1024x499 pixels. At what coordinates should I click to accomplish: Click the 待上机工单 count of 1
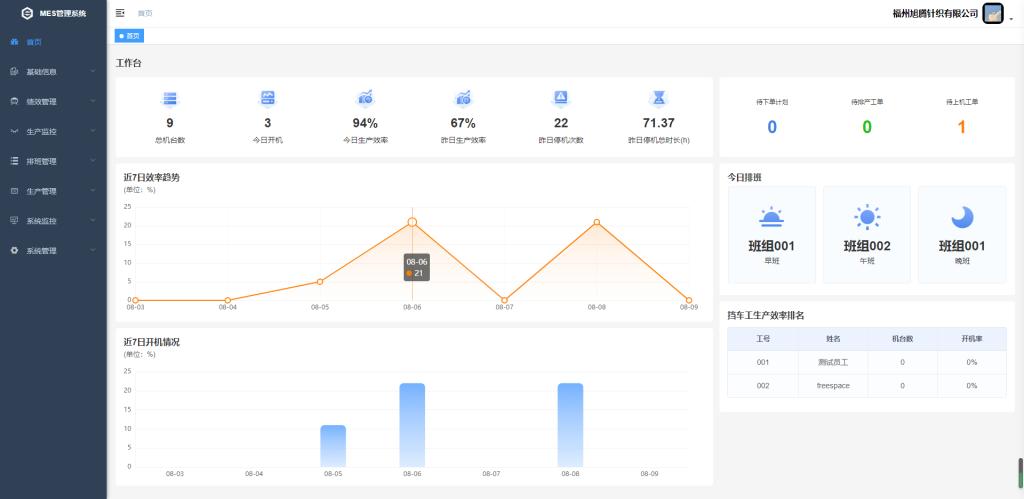[x=962, y=127]
